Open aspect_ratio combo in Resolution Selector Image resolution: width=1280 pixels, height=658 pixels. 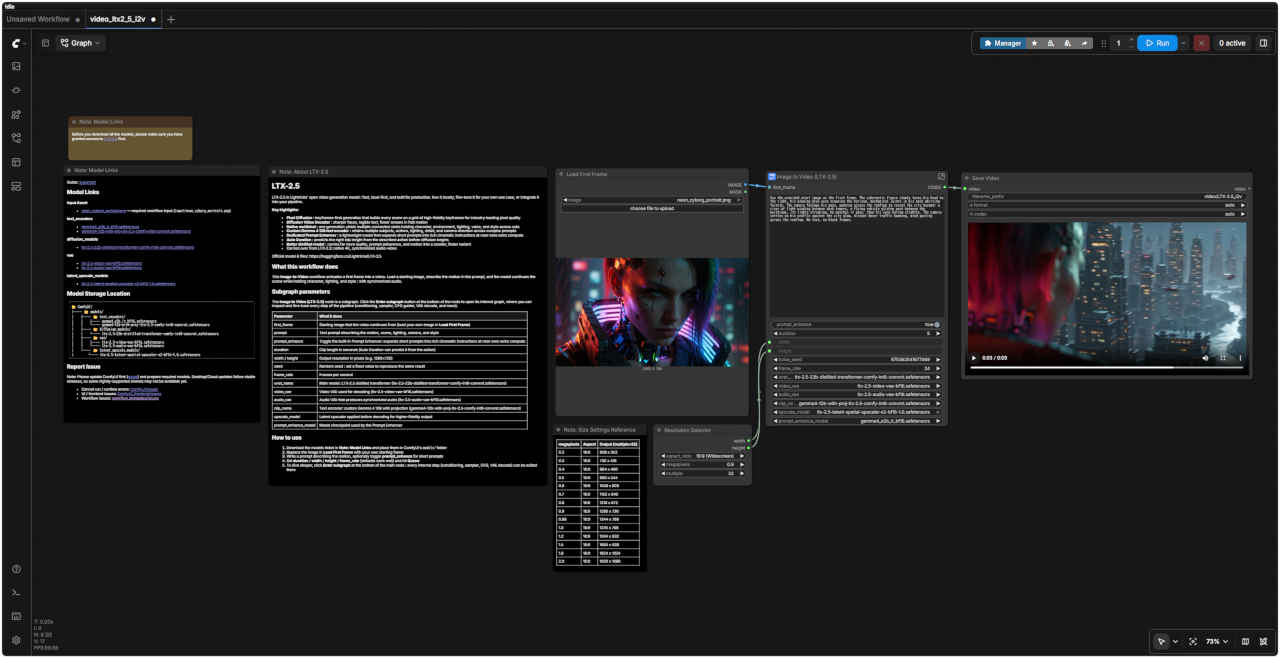point(704,455)
